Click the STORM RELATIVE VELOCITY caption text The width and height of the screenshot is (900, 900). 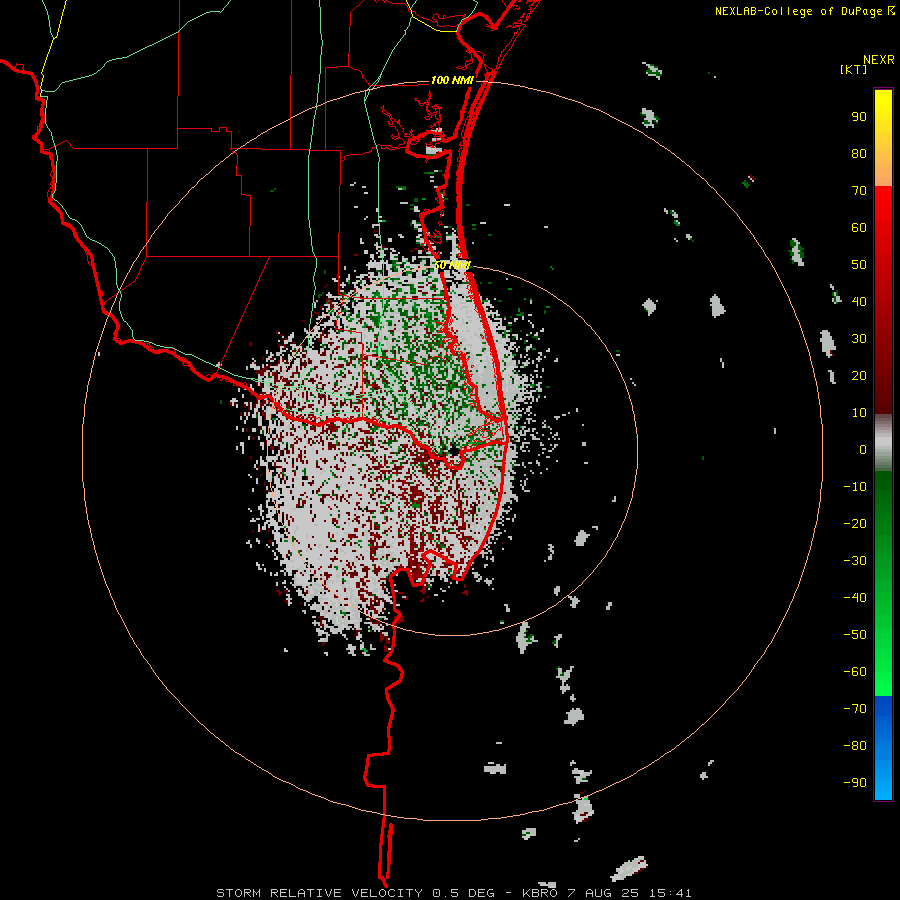(x=320, y=893)
